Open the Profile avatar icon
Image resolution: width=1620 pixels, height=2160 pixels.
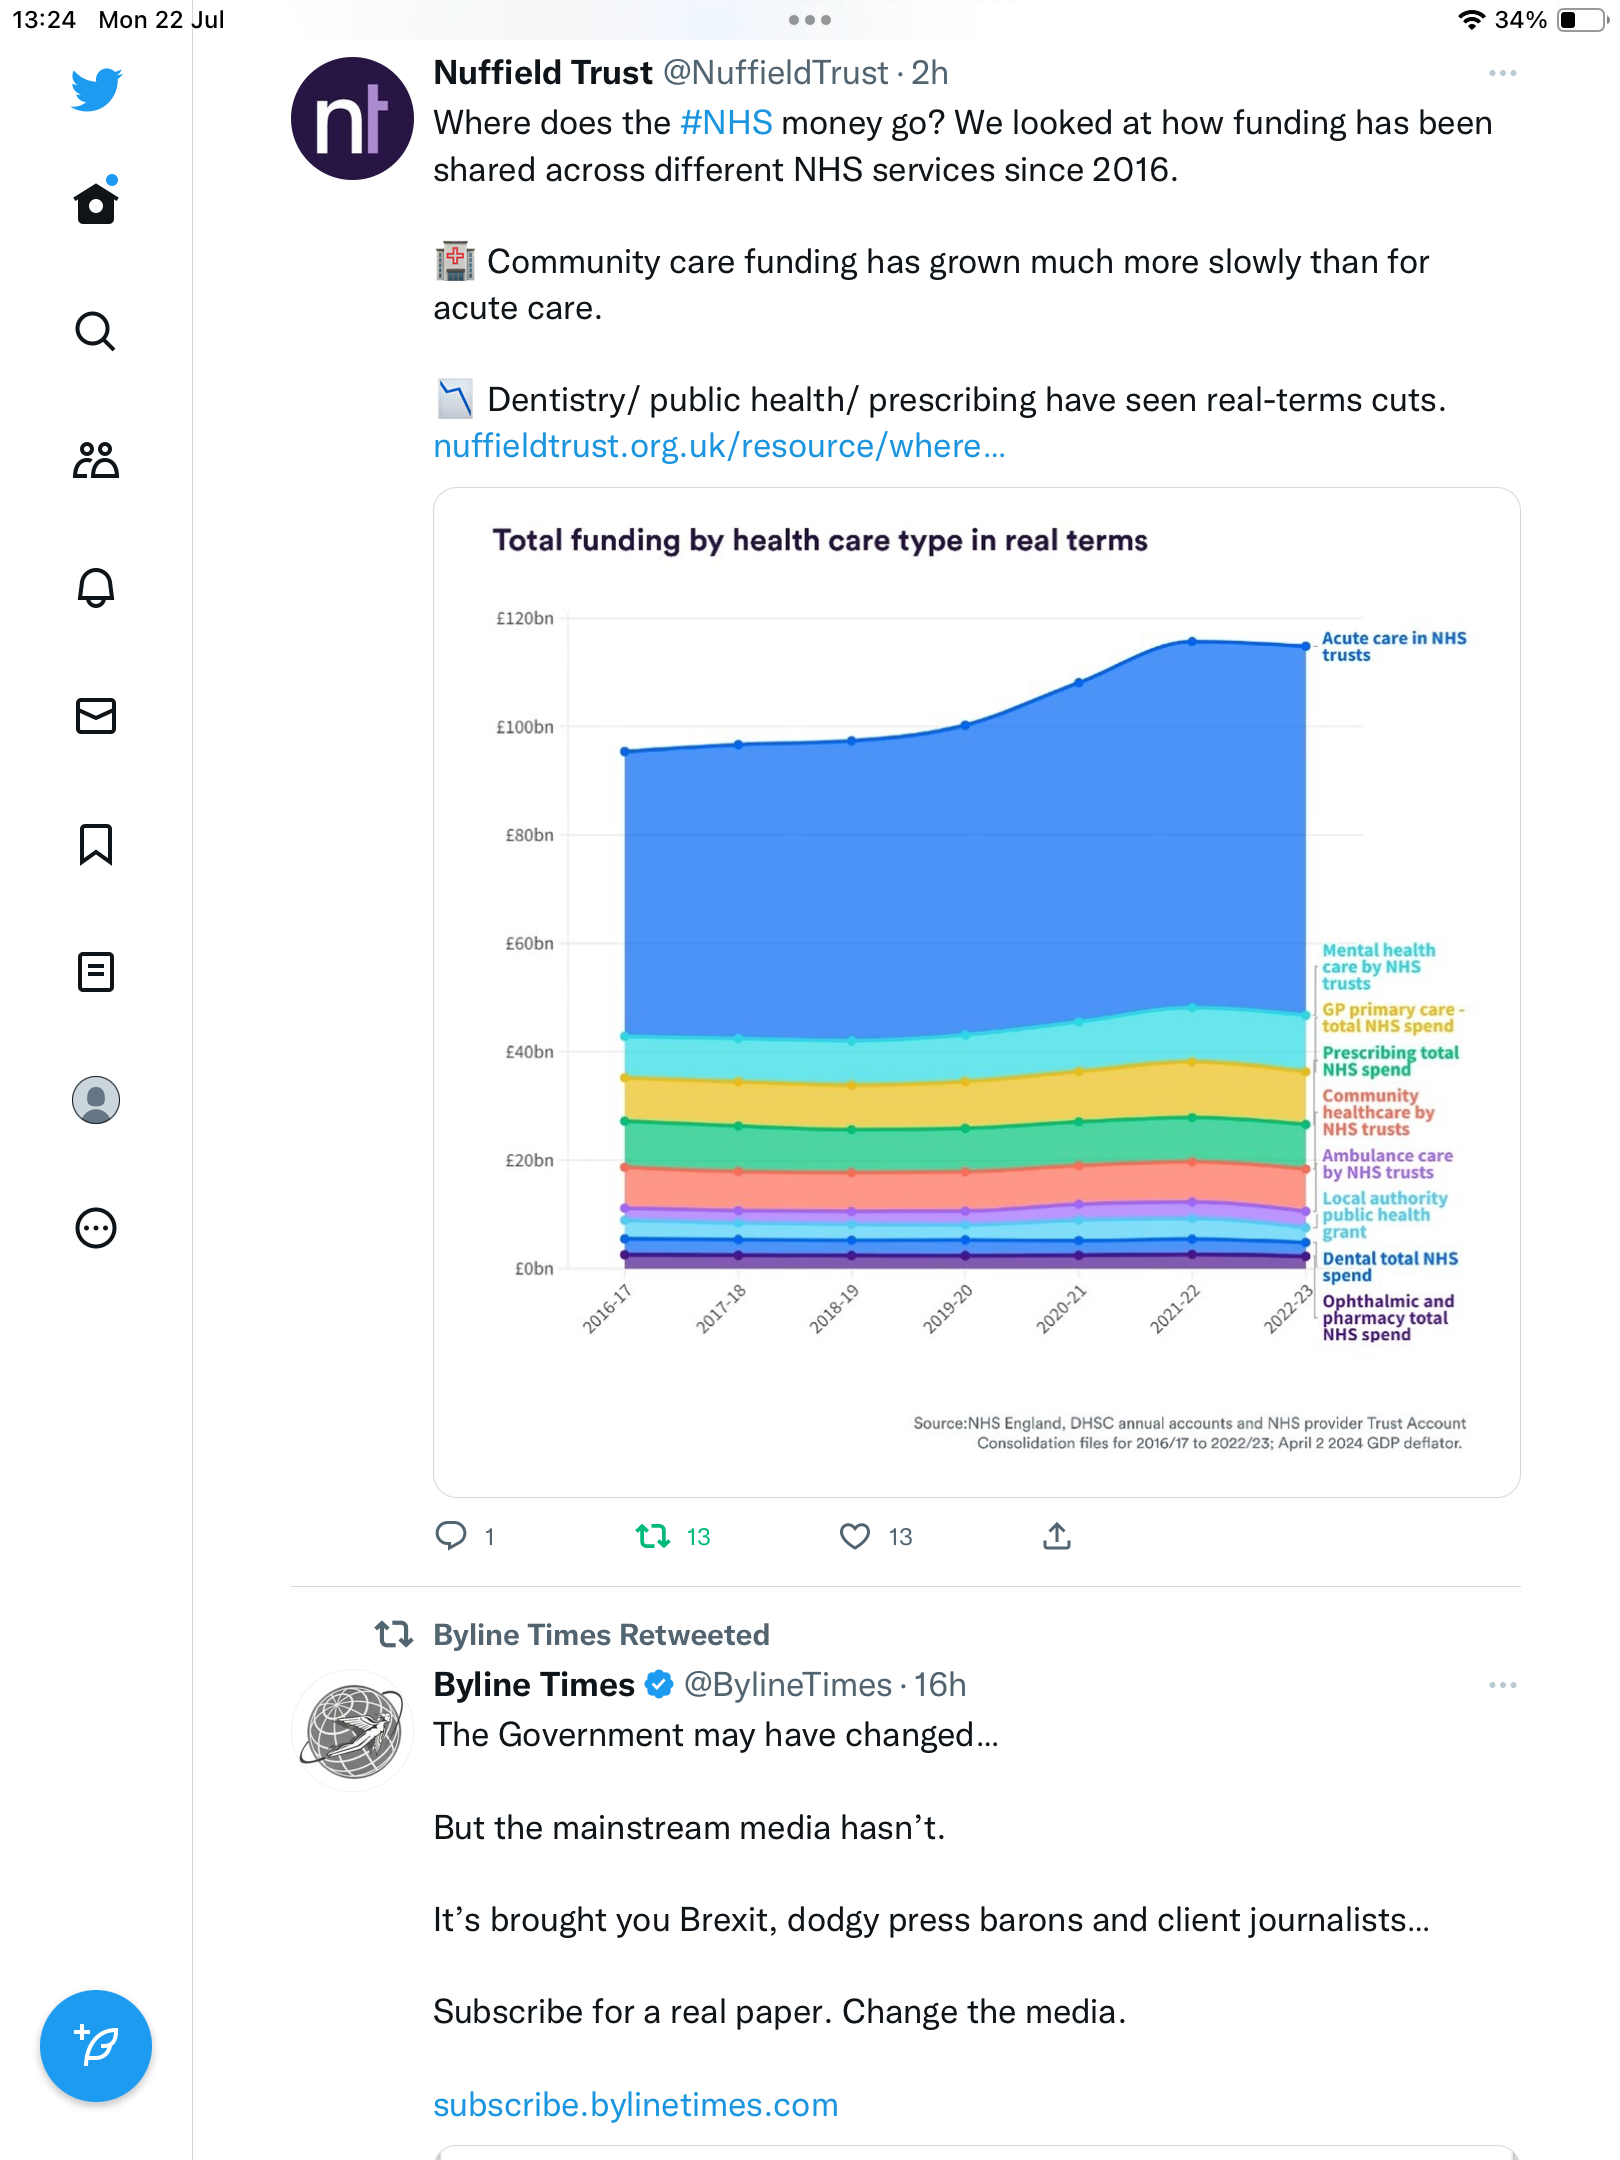pos(96,1100)
